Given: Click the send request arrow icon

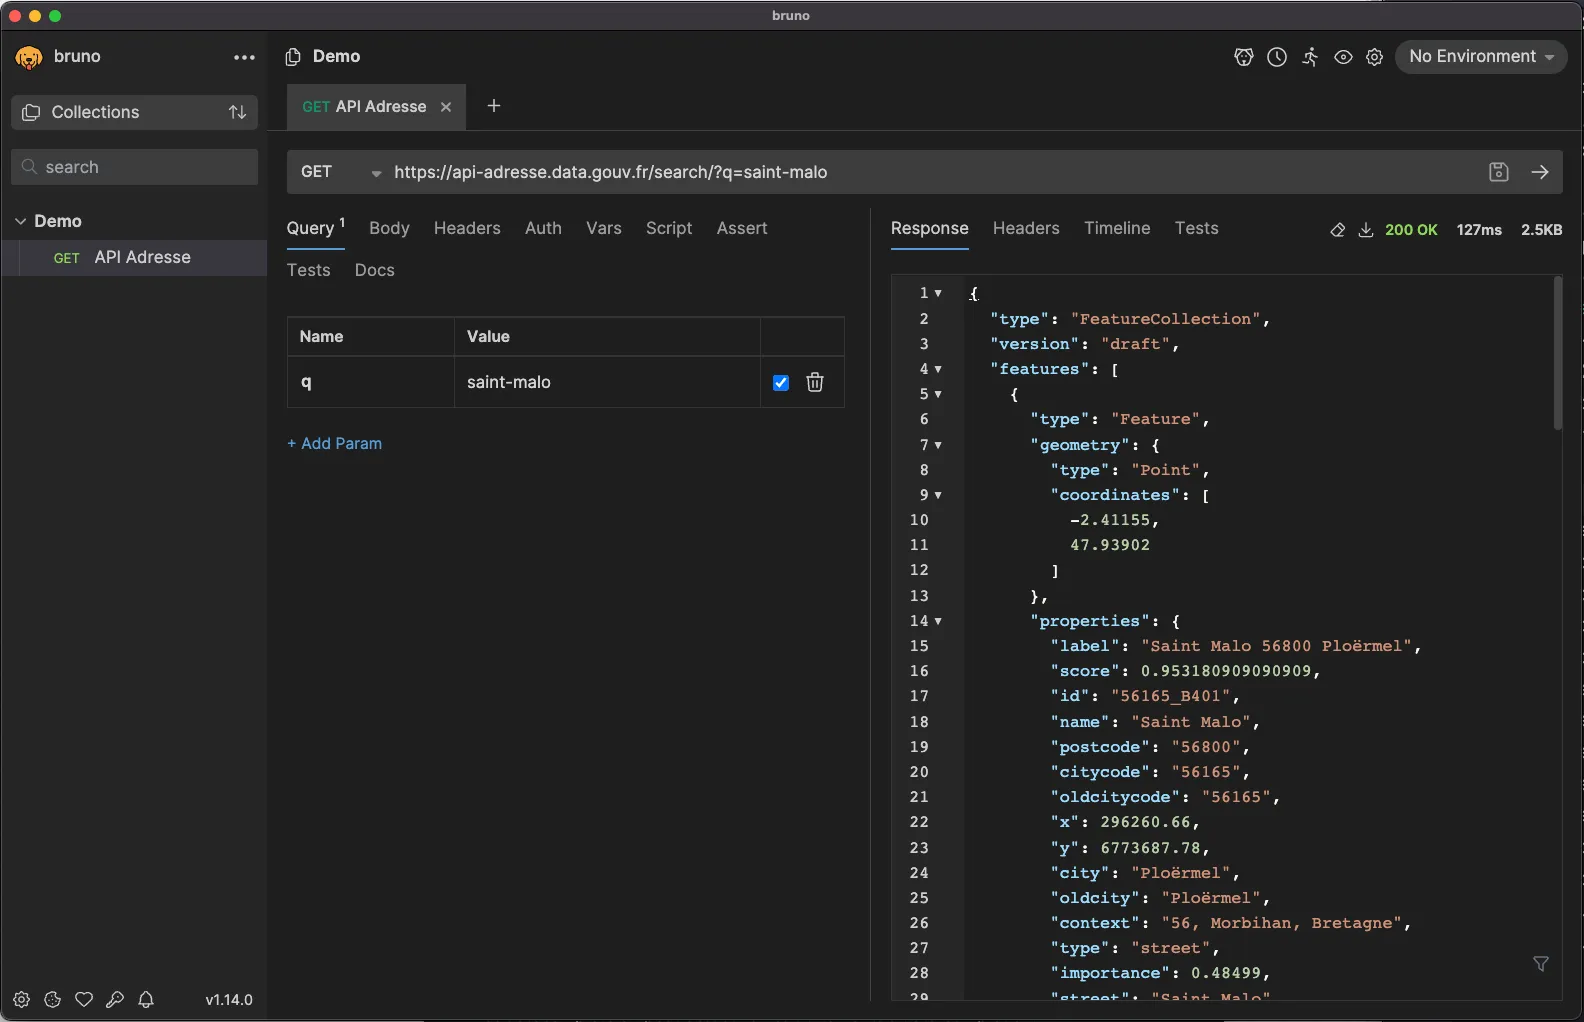Looking at the screenshot, I should (x=1540, y=172).
